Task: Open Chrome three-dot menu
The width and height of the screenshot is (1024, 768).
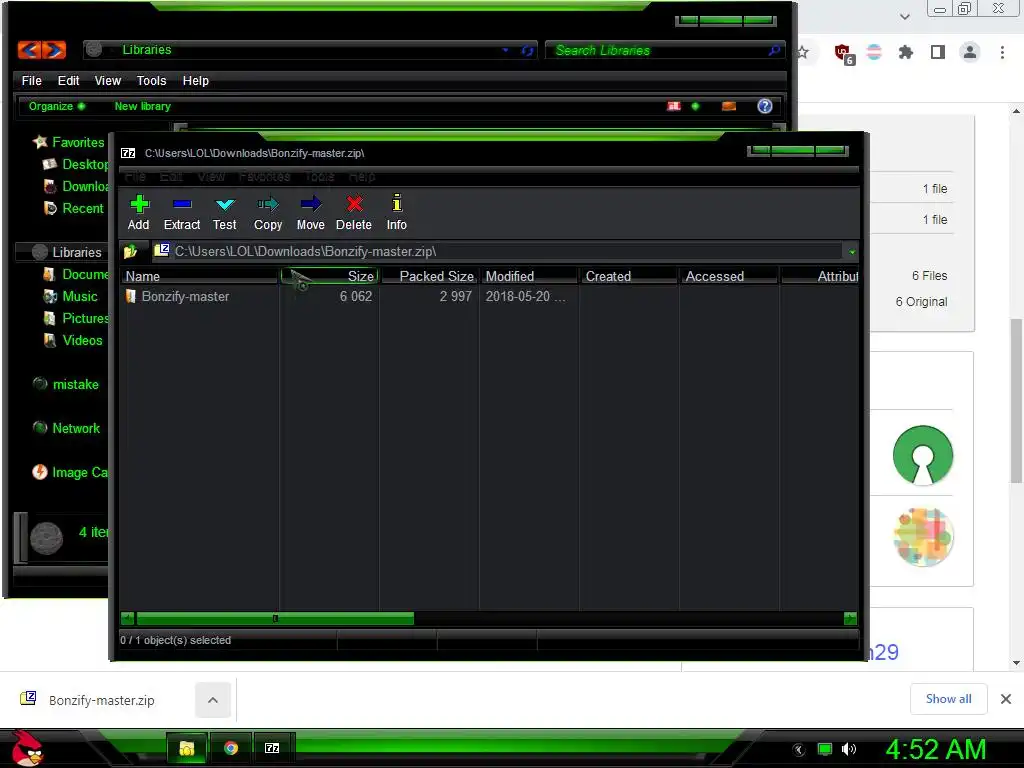Action: [1002, 52]
